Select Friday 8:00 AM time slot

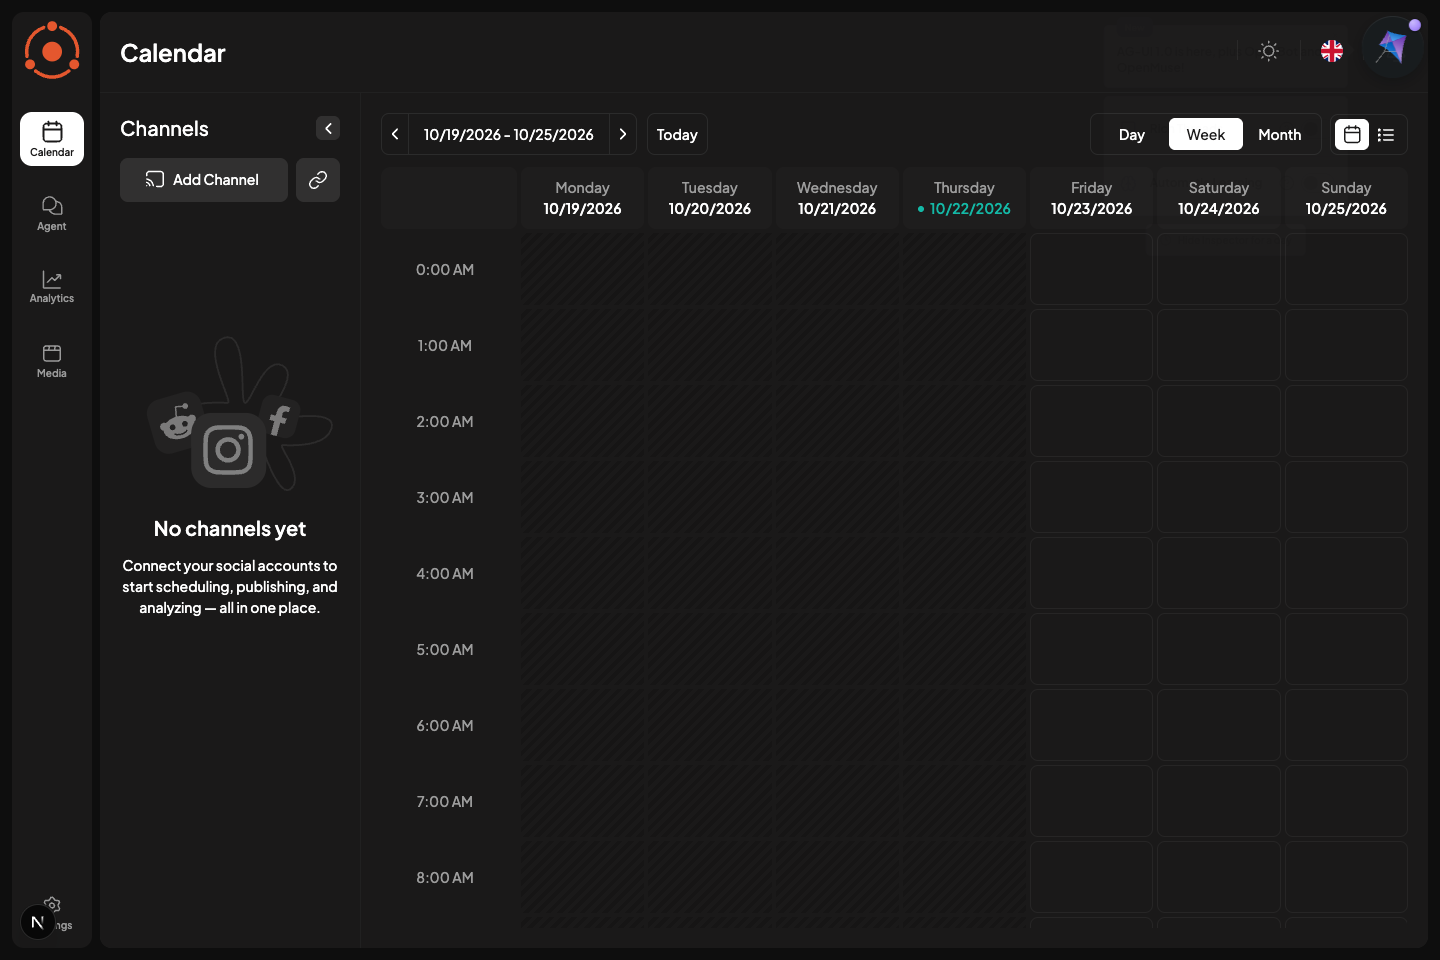[x=1091, y=877]
